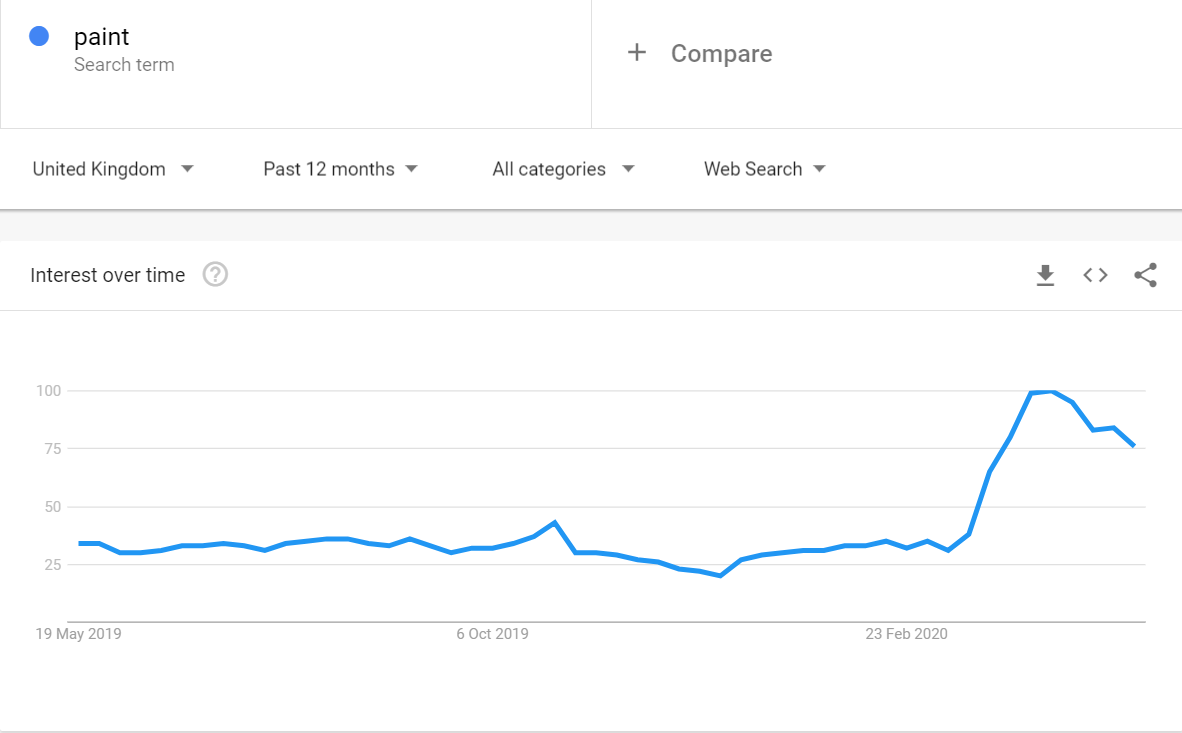Click the 6 Oct 2019 axis label
This screenshot has height=733, width=1182.
click(492, 634)
